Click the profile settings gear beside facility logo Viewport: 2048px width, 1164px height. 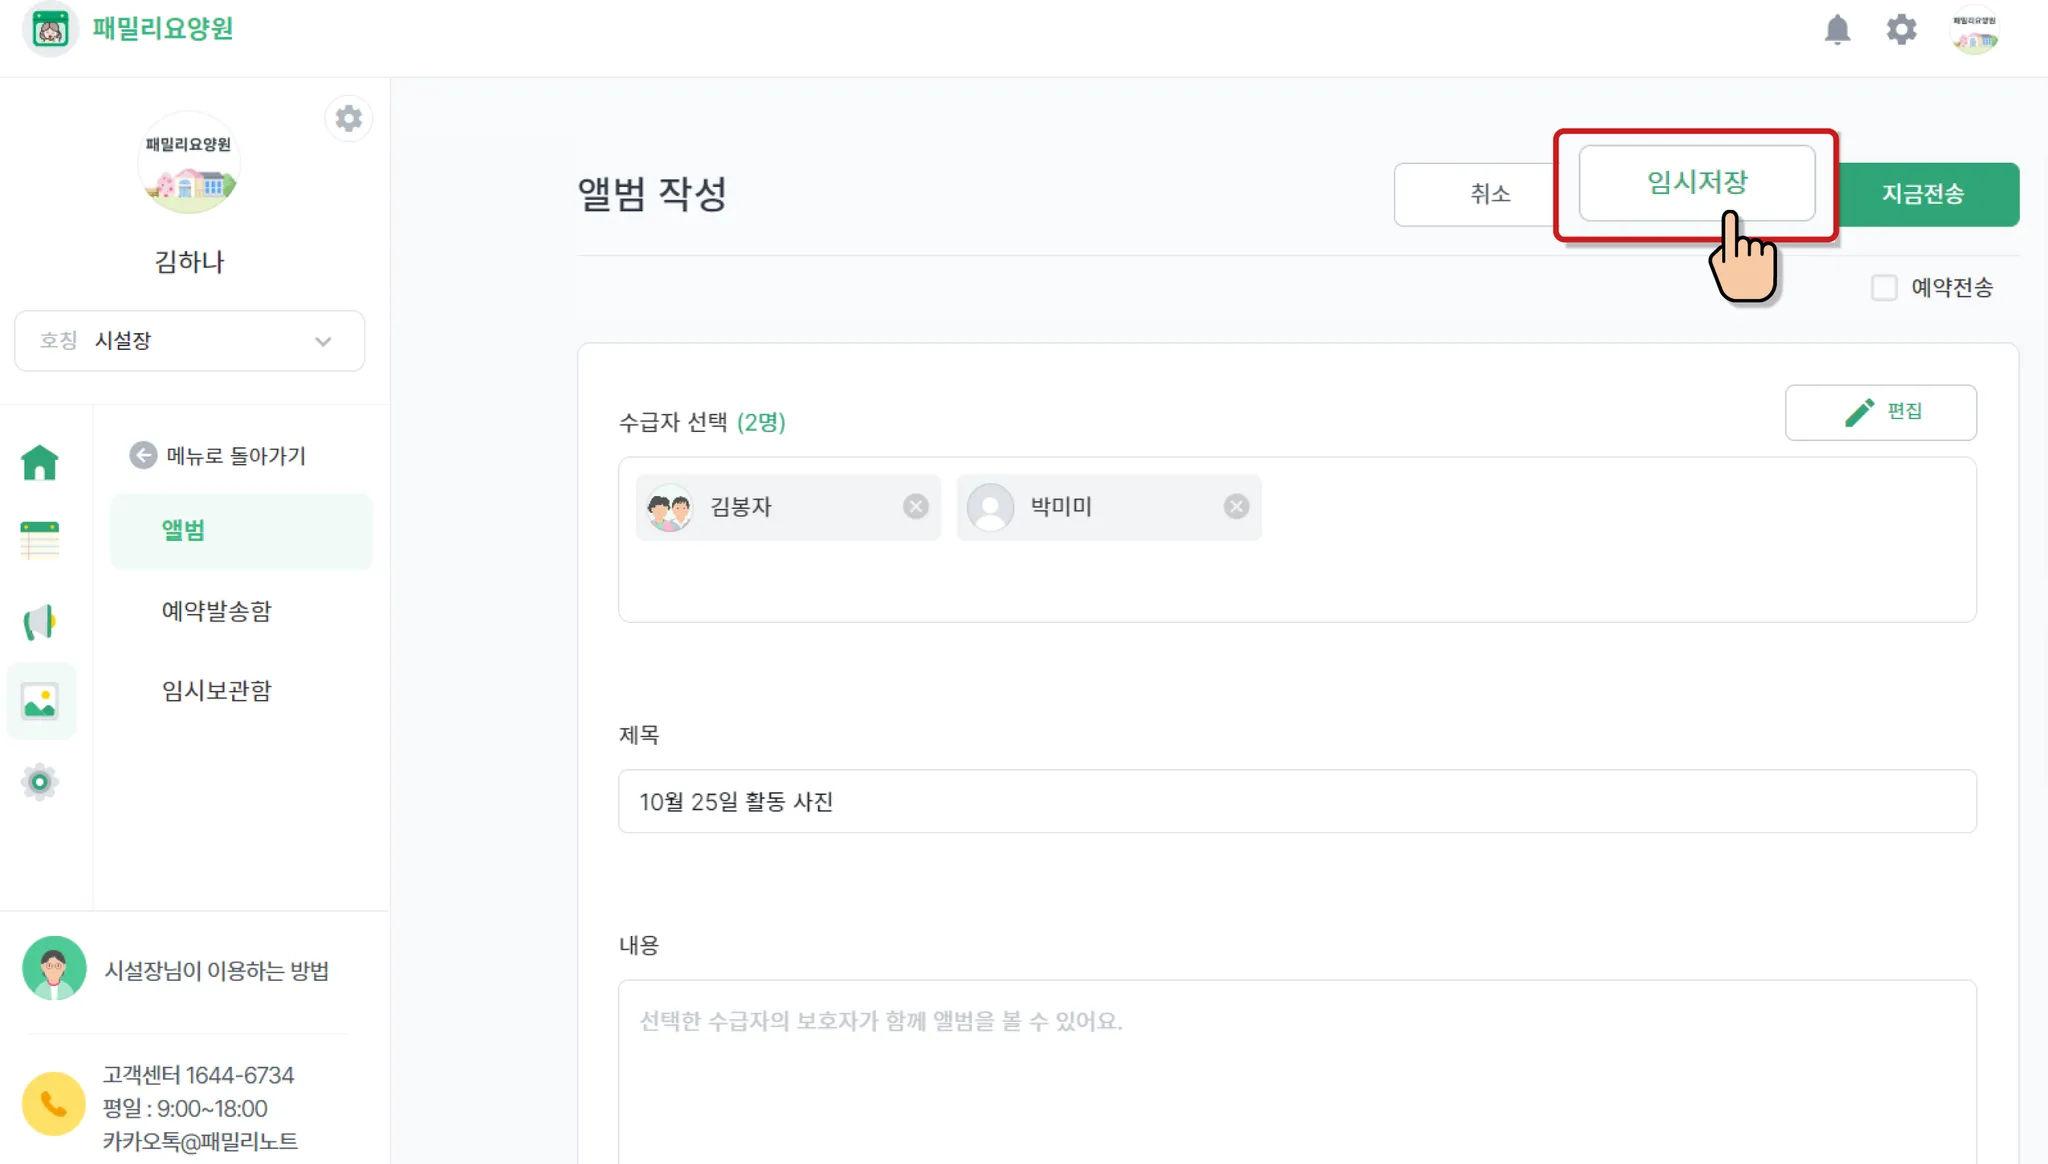tap(348, 119)
